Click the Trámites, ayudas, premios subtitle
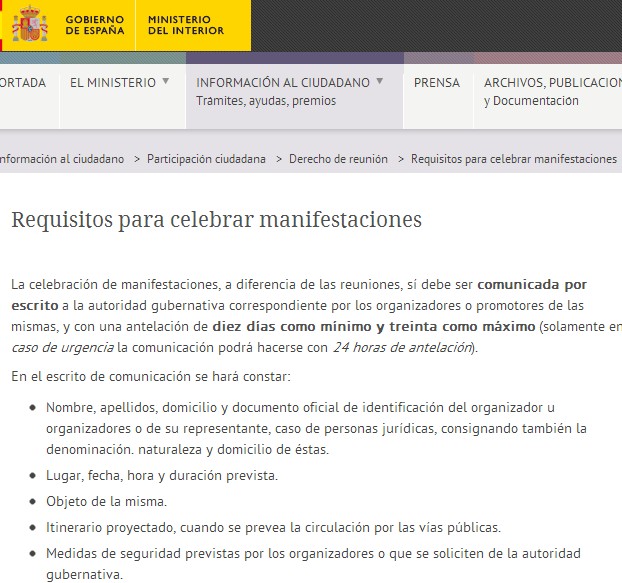The width and height of the screenshot is (622, 583). tap(266, 101)
